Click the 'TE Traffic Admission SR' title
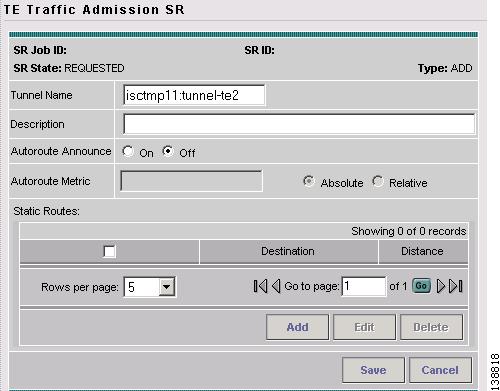 click(x=94, y=9)
